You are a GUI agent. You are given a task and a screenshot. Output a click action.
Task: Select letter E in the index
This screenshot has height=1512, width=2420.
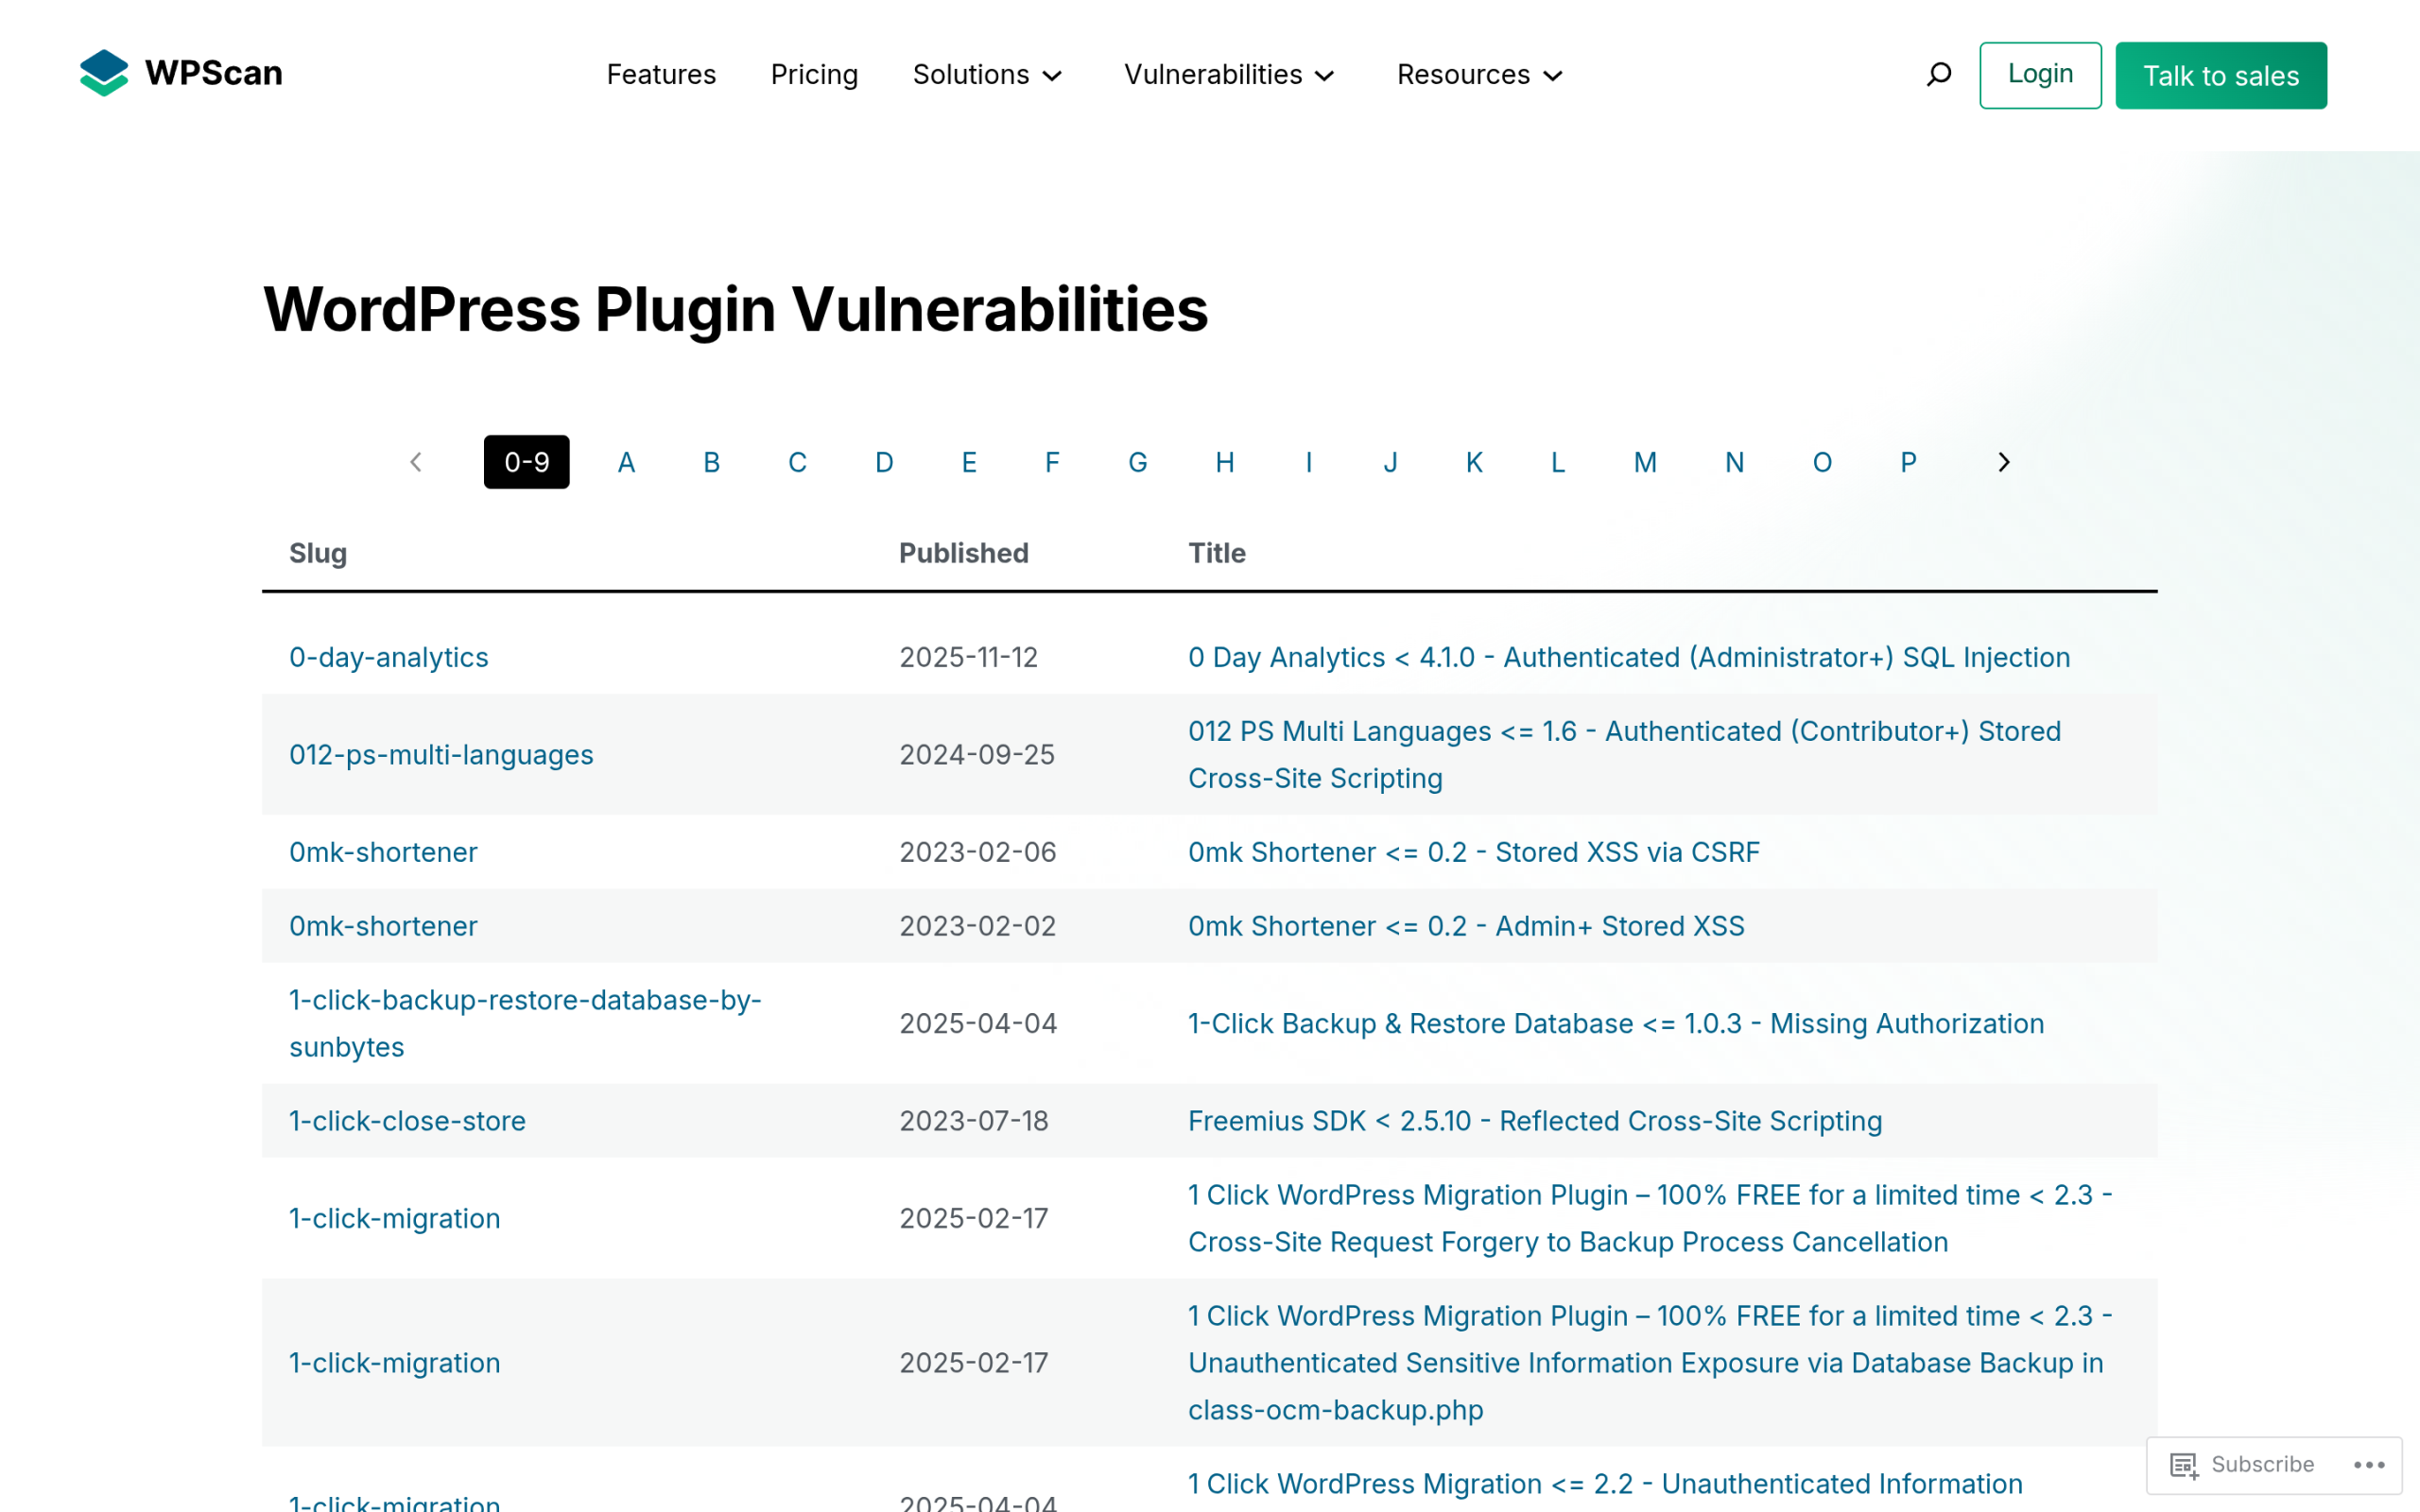pyautogui.click(x=969, y=462)
